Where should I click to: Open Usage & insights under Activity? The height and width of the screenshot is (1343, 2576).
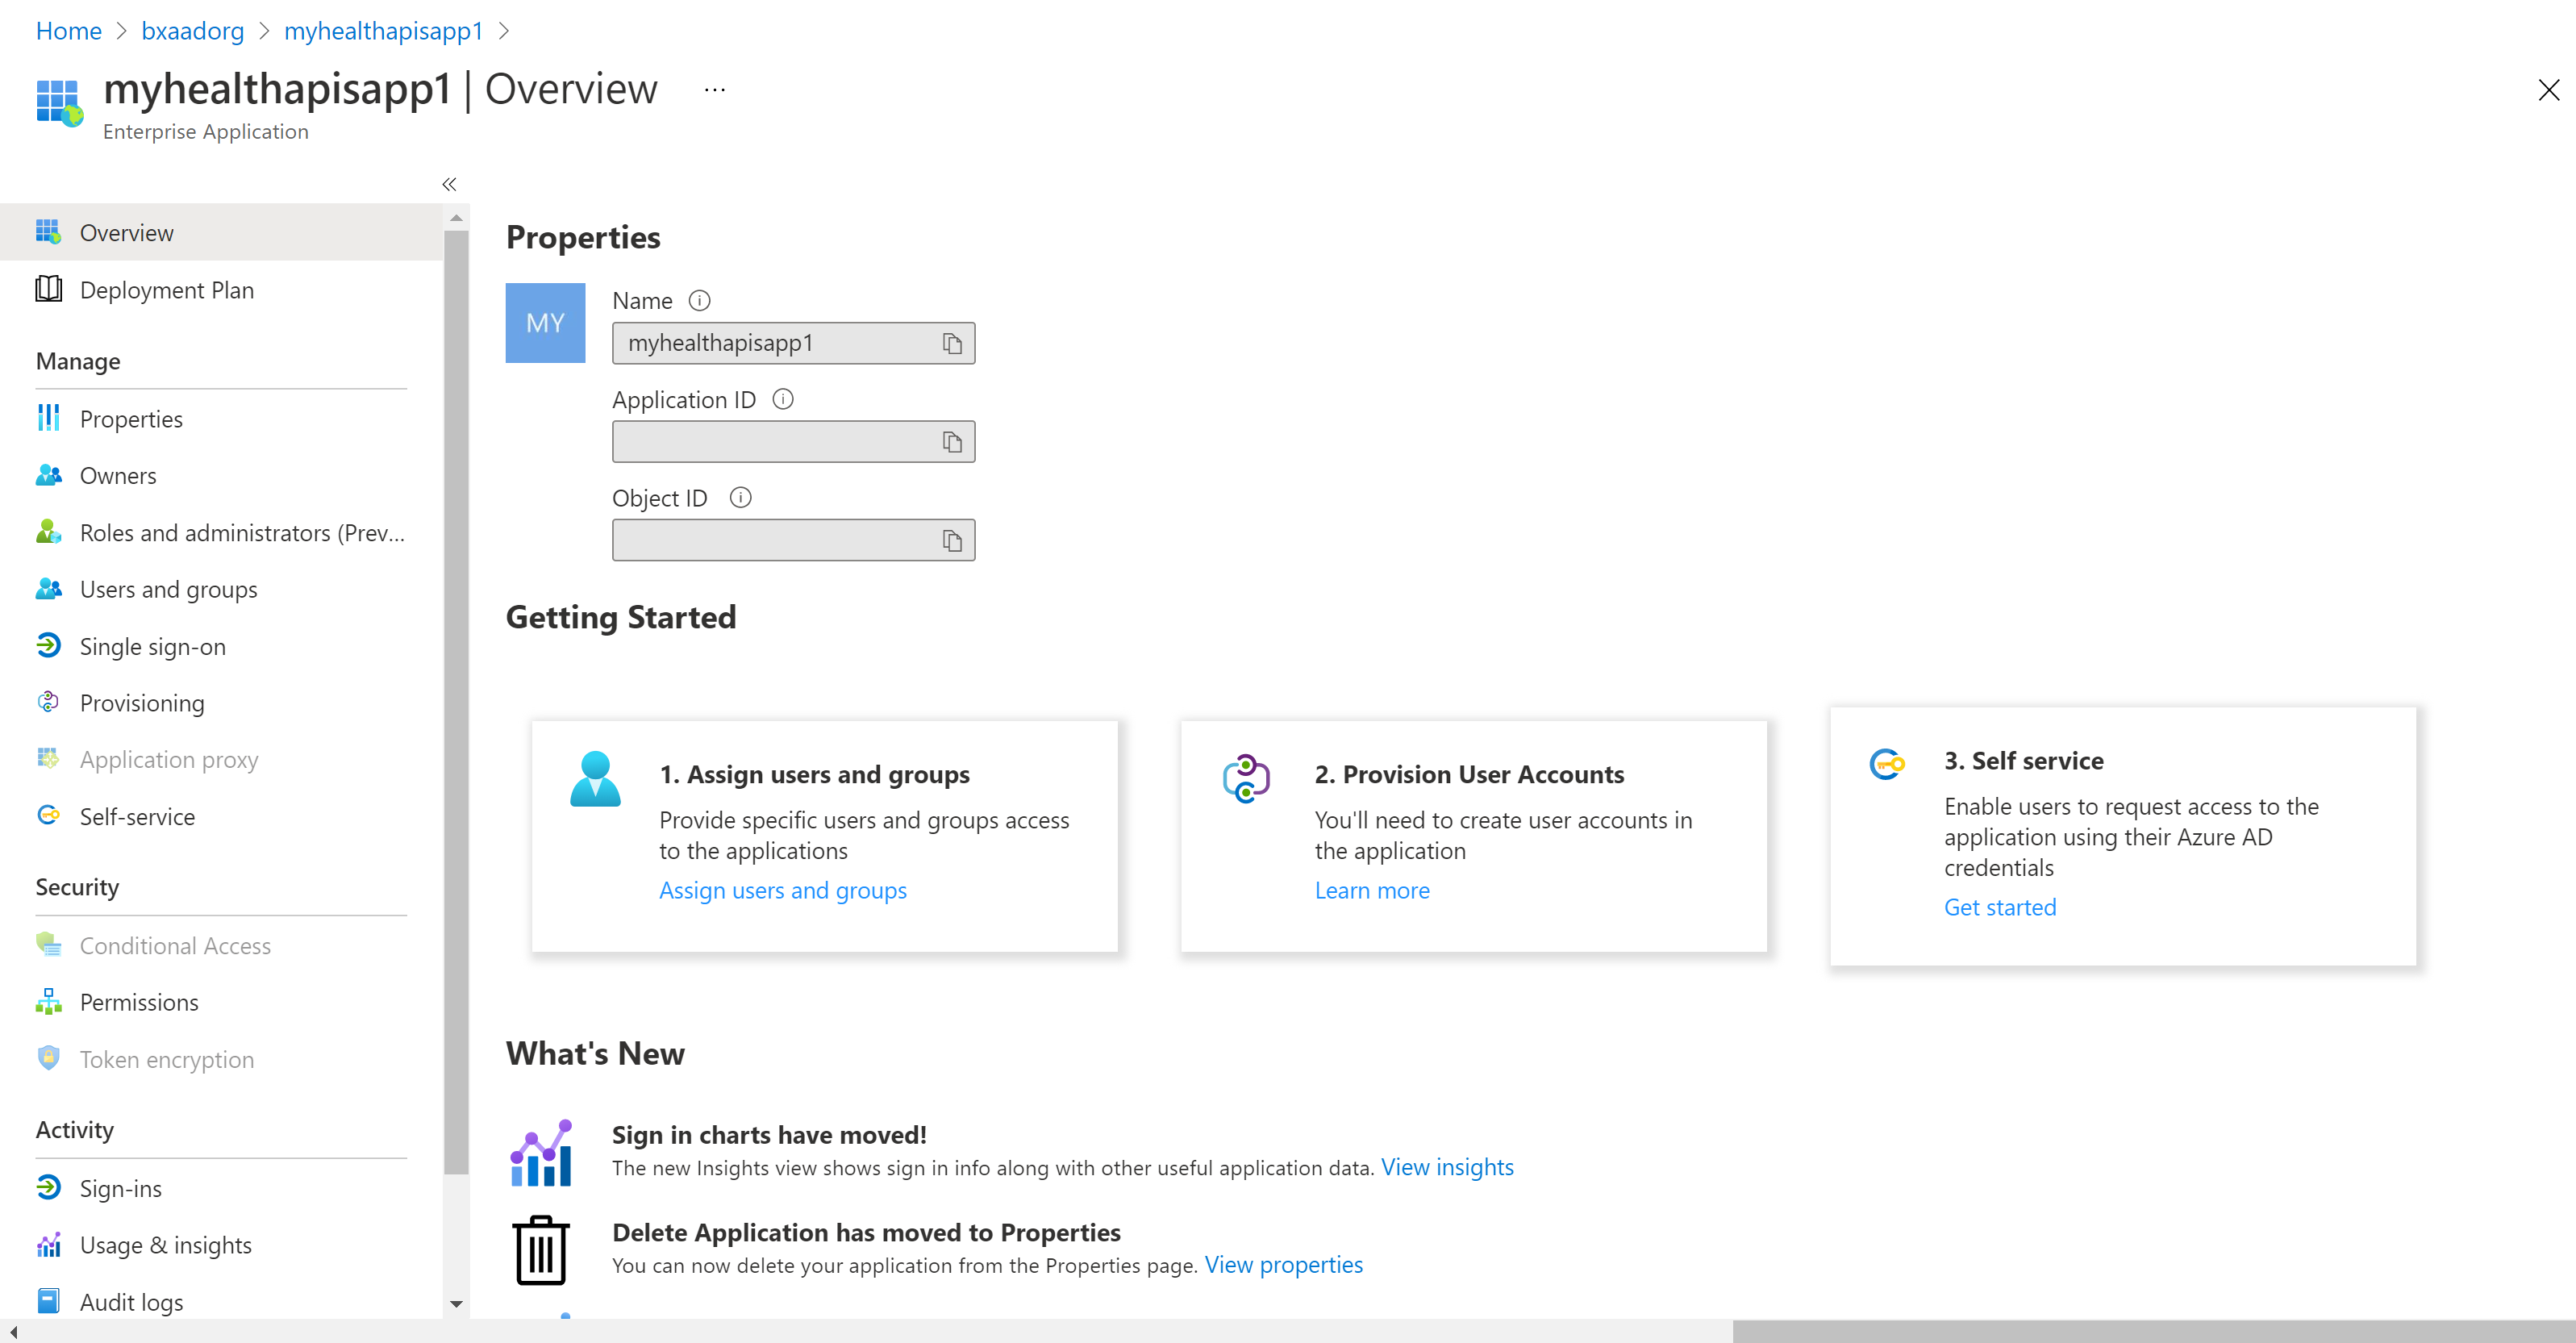pos(221,1245)
